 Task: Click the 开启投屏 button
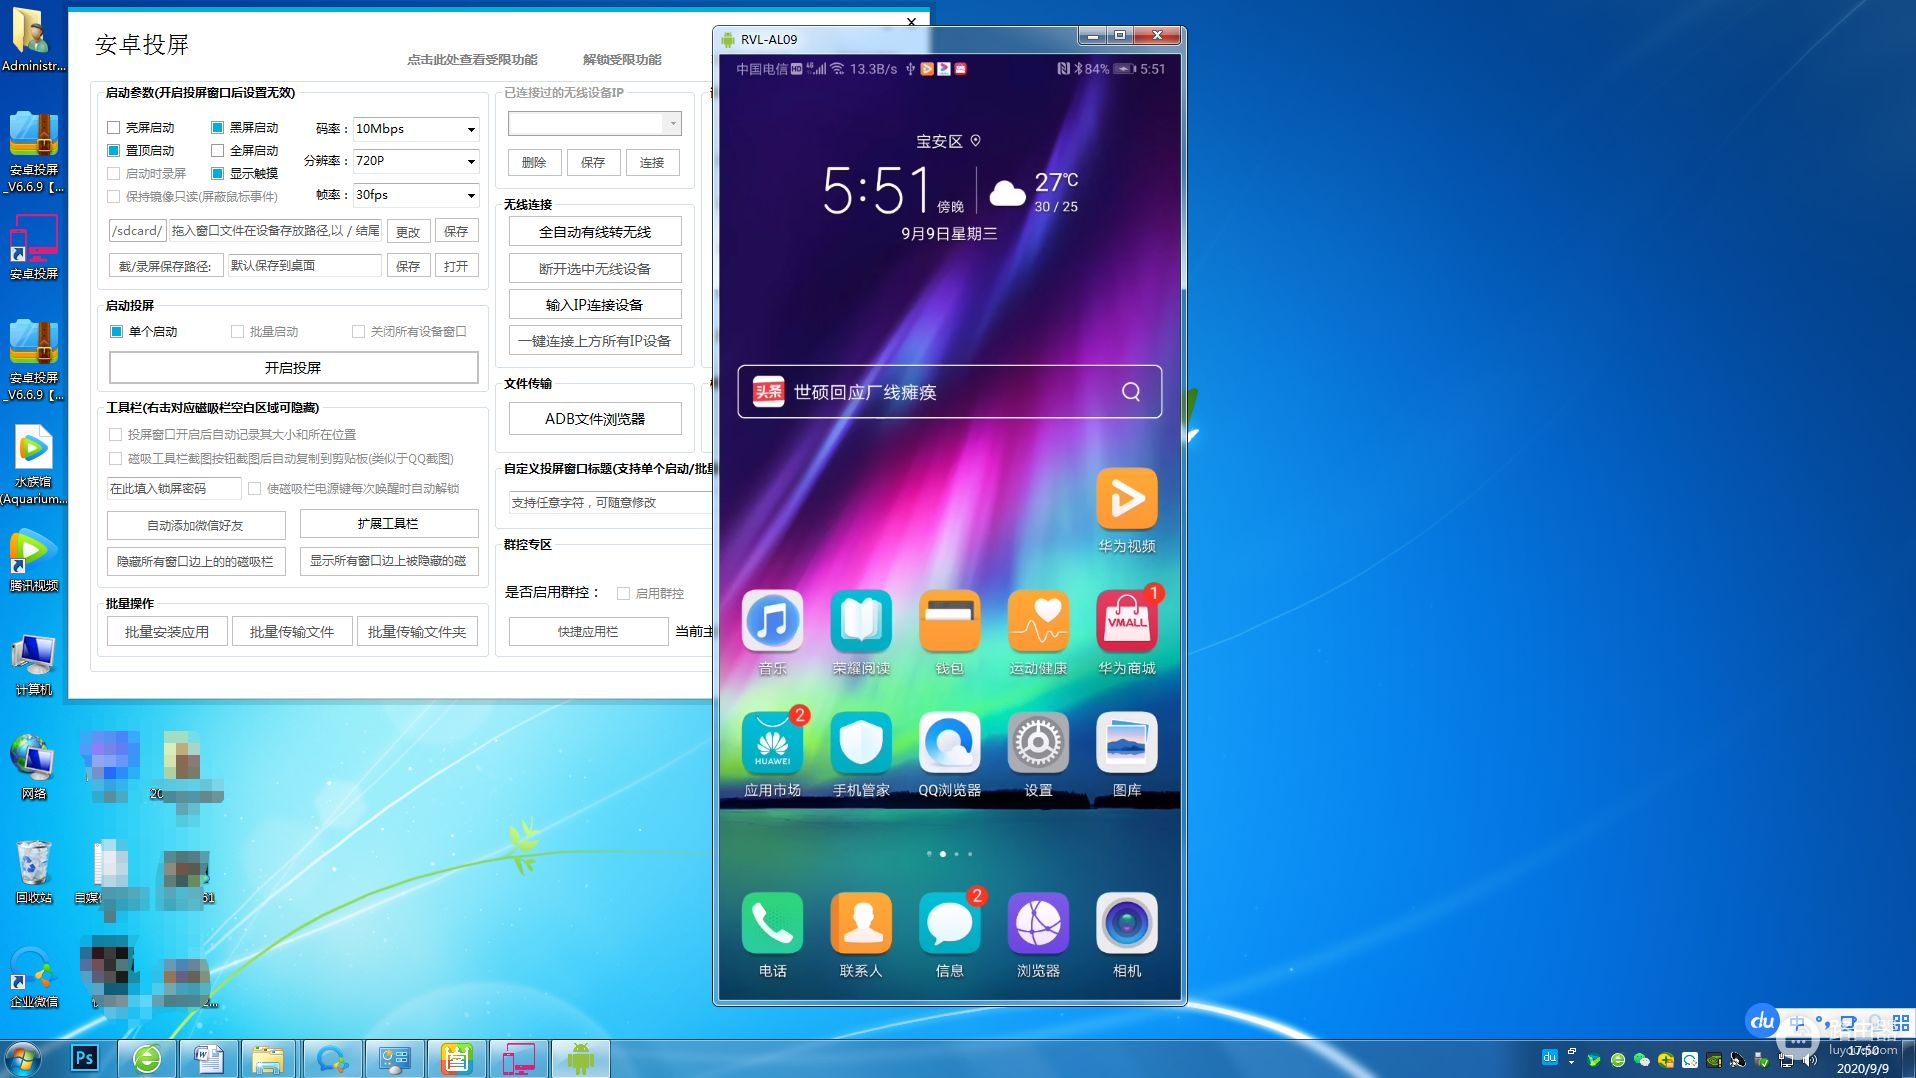point(293,368)
